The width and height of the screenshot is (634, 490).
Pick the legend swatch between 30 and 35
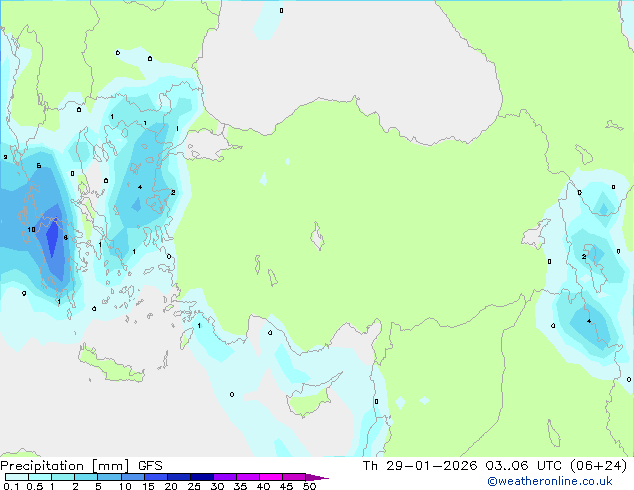(225, 477)
